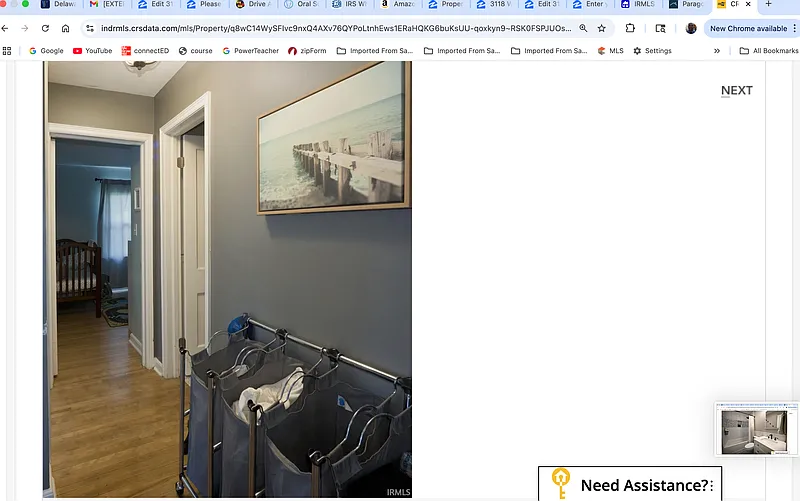800x501 pixels.
Task: Close the active CR tab
Action: click(x=748, y=4)
